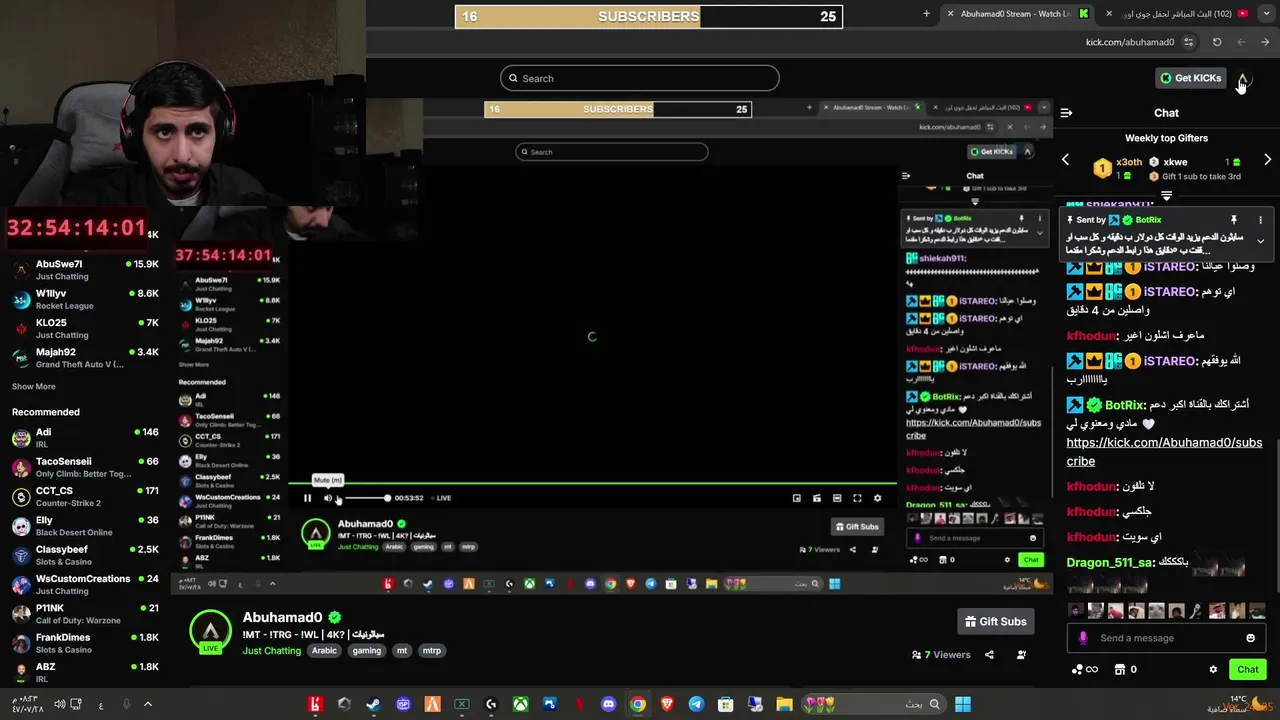Click the kick.com/abuhamad0 address bar
The height and width of the screenshot is (720, 1280).
click(1130, 42)
